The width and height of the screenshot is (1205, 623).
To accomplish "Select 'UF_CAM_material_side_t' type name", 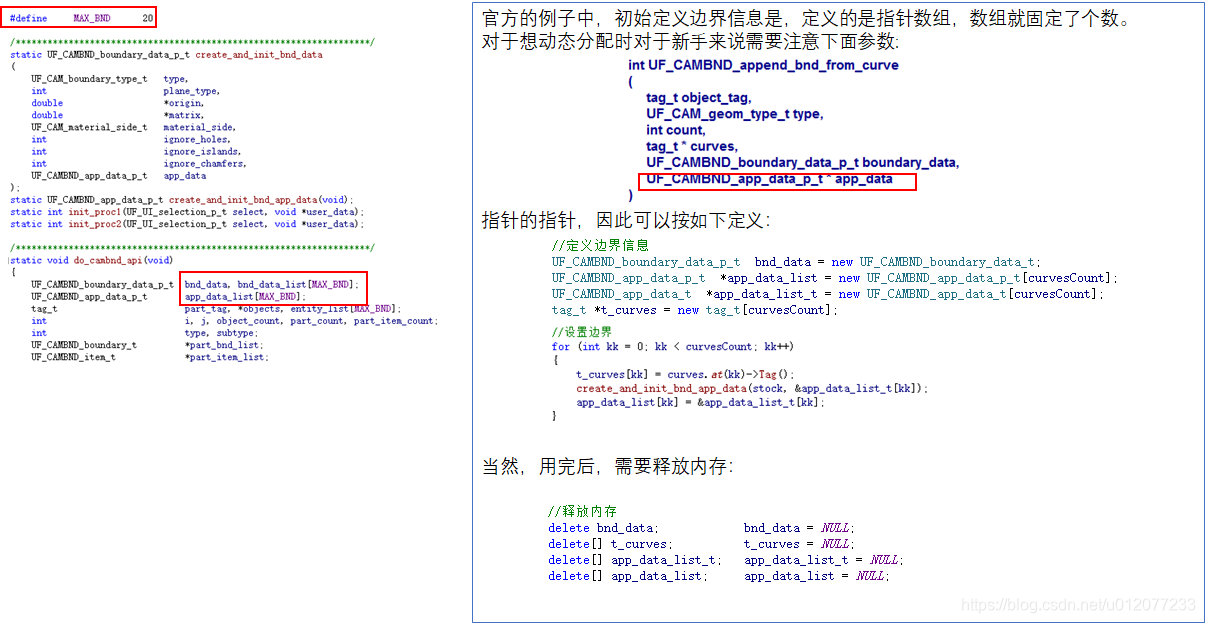I will pos(89,127).
